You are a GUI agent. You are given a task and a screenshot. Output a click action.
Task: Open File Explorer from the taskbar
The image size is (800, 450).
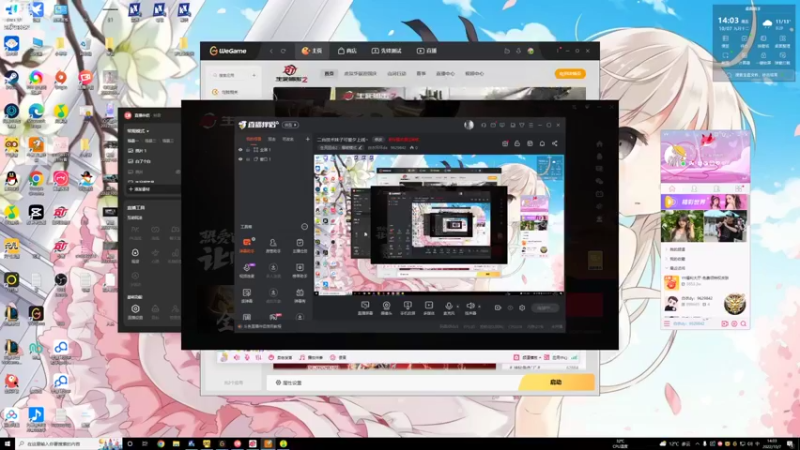(x=176, y=444)
